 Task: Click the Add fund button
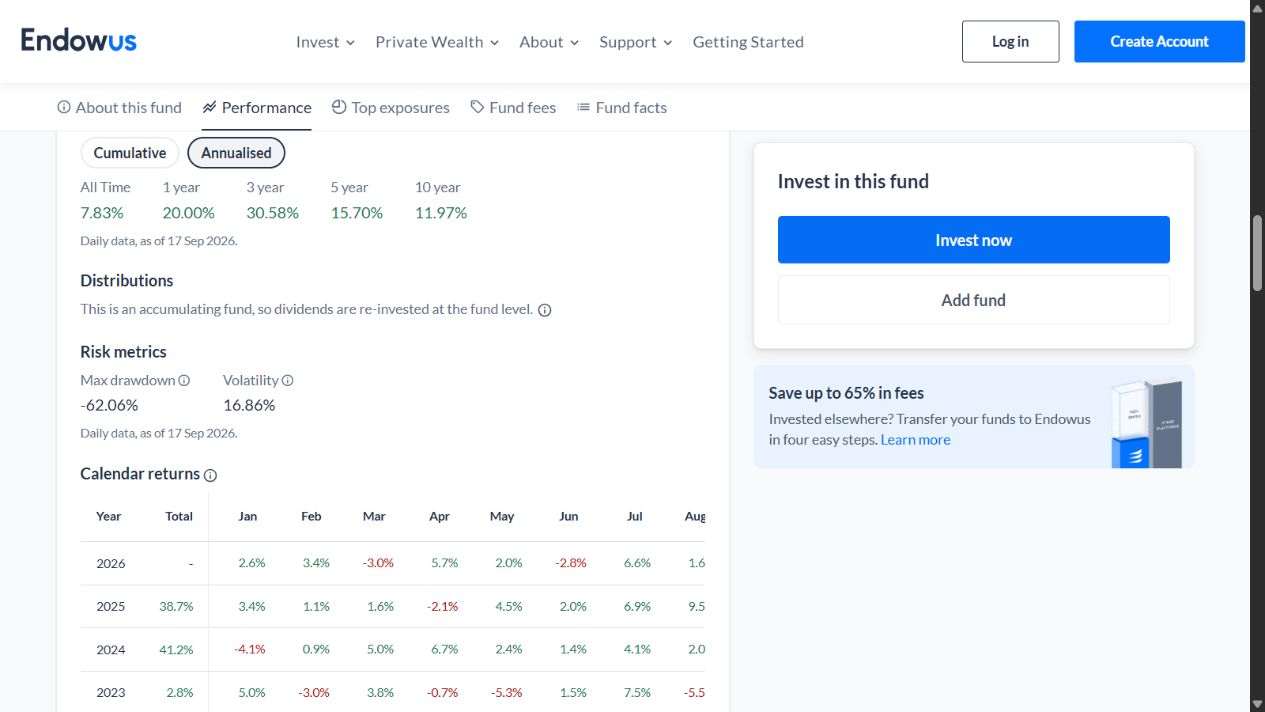click(974, 300)
